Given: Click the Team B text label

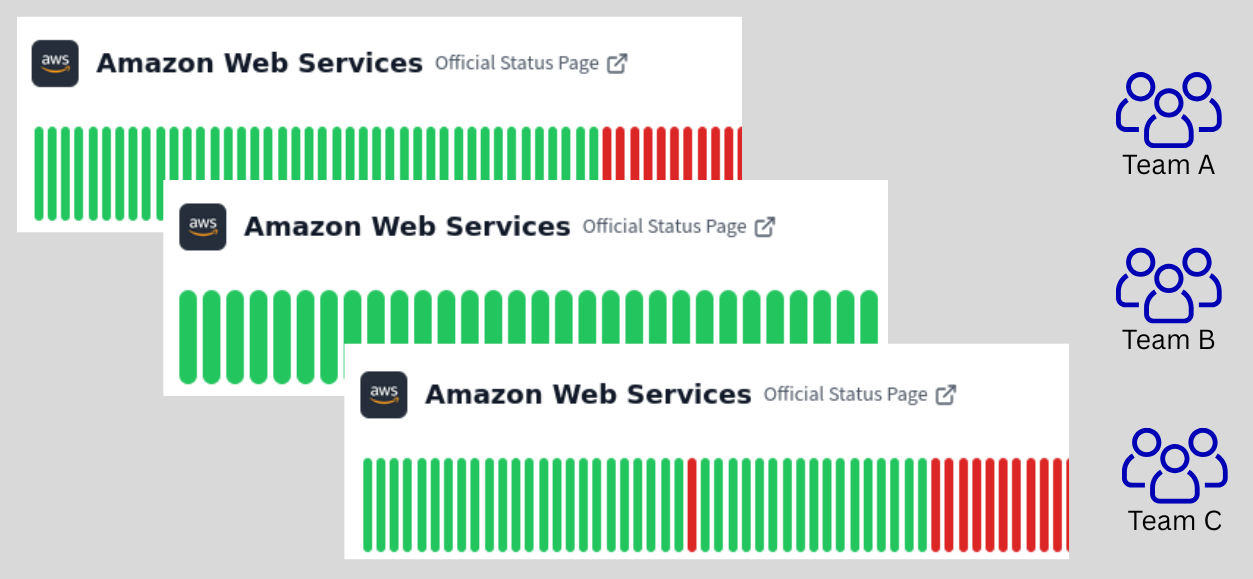Looking at the screenshot, I should coord(1168,340).
